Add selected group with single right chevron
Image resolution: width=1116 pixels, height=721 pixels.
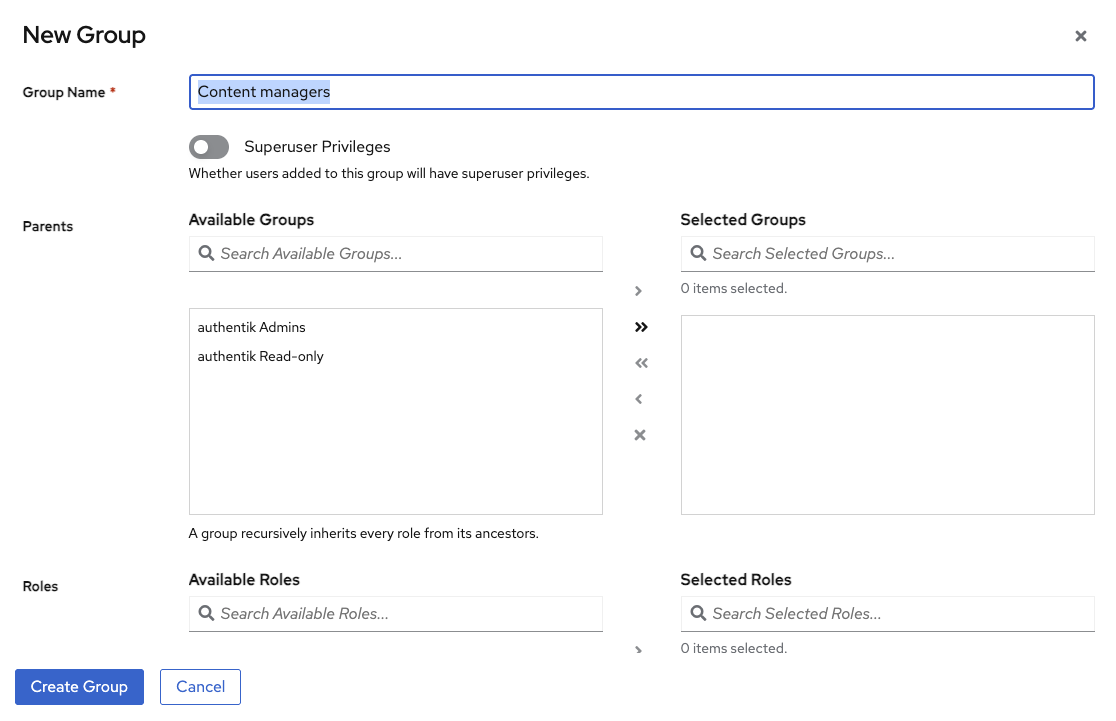tap(639, 291)
